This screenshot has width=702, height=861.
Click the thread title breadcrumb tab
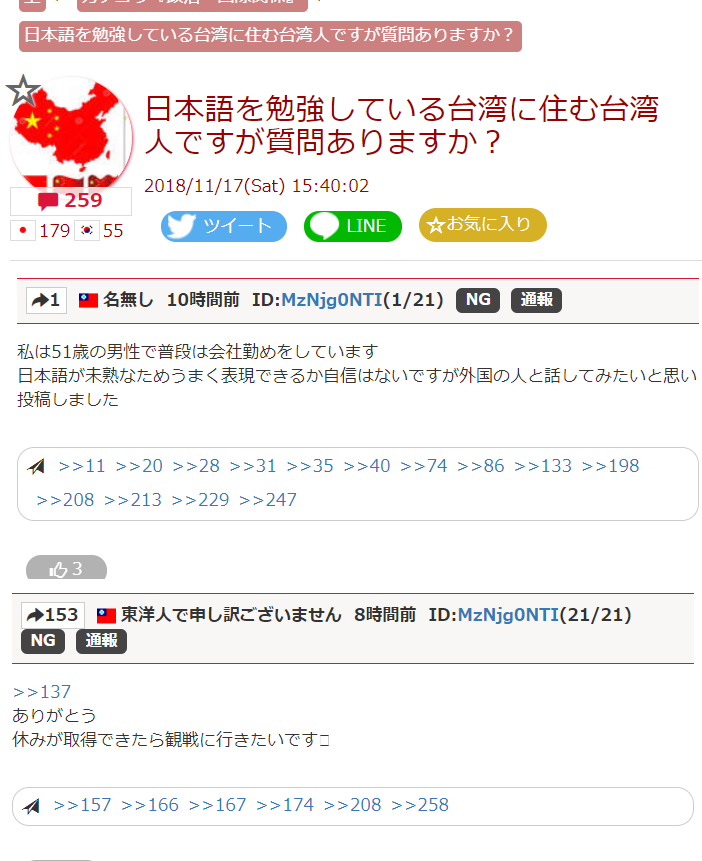coord(270,36)
